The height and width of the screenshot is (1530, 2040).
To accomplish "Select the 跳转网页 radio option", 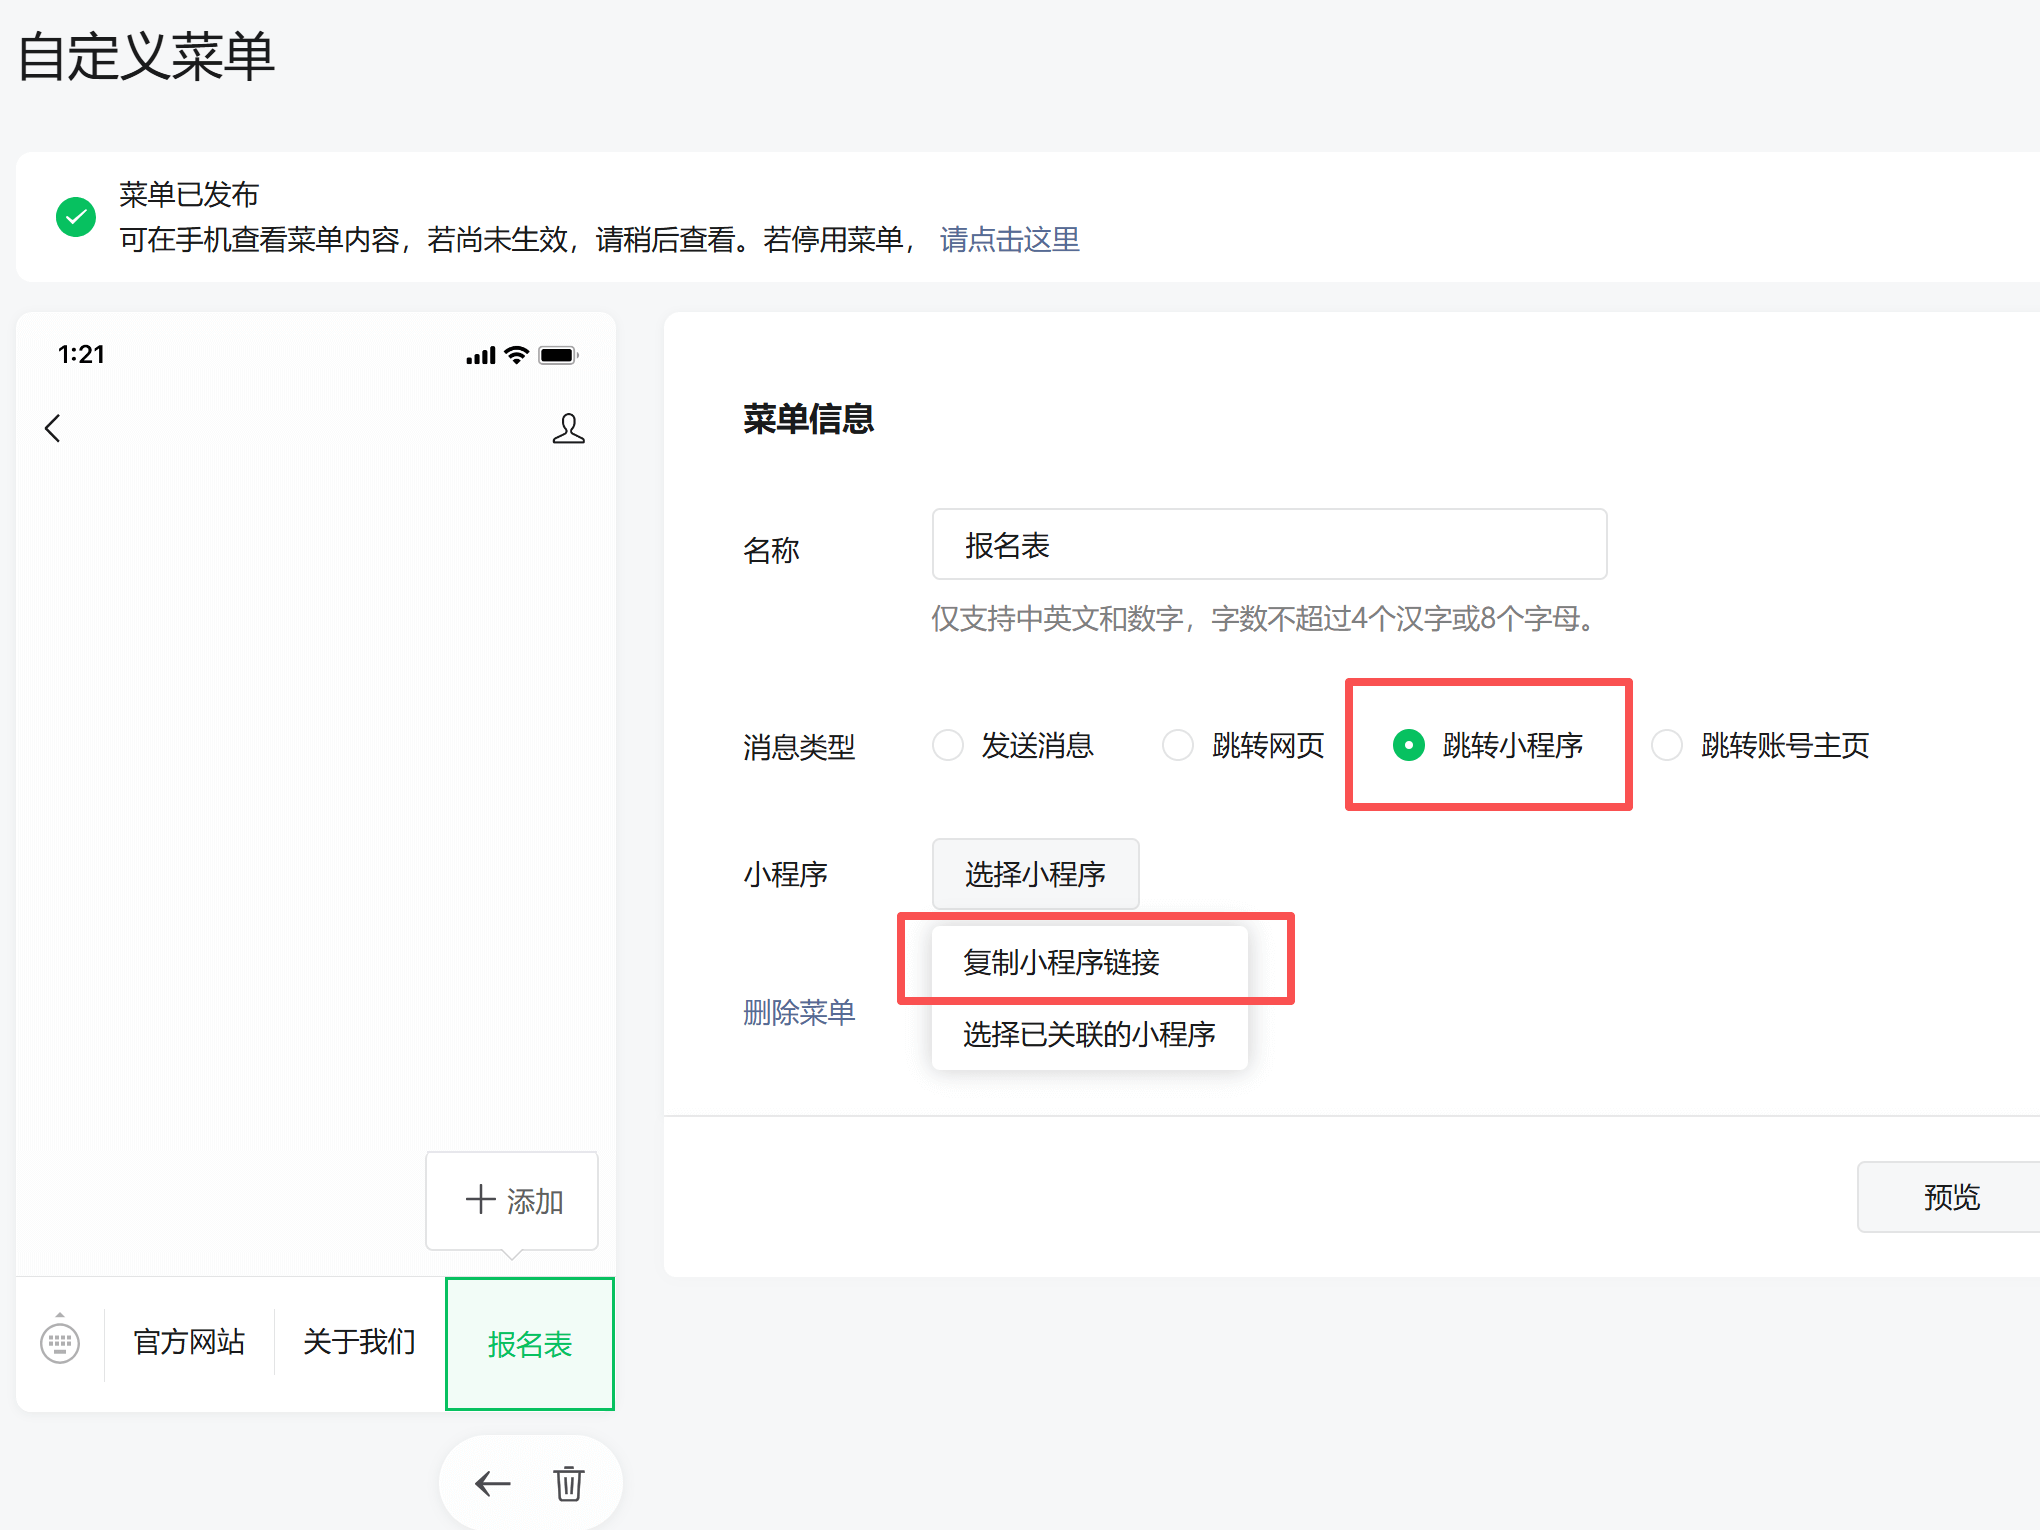I will tap(1178, 745).
